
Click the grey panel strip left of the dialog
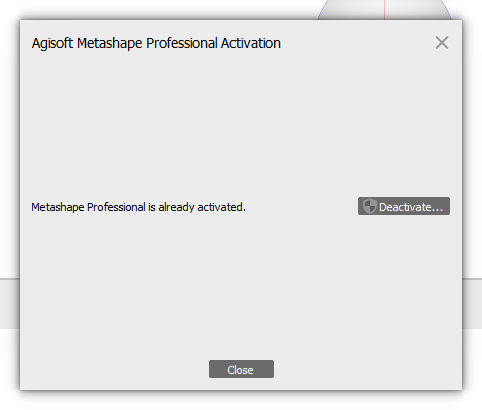point(10,304)
